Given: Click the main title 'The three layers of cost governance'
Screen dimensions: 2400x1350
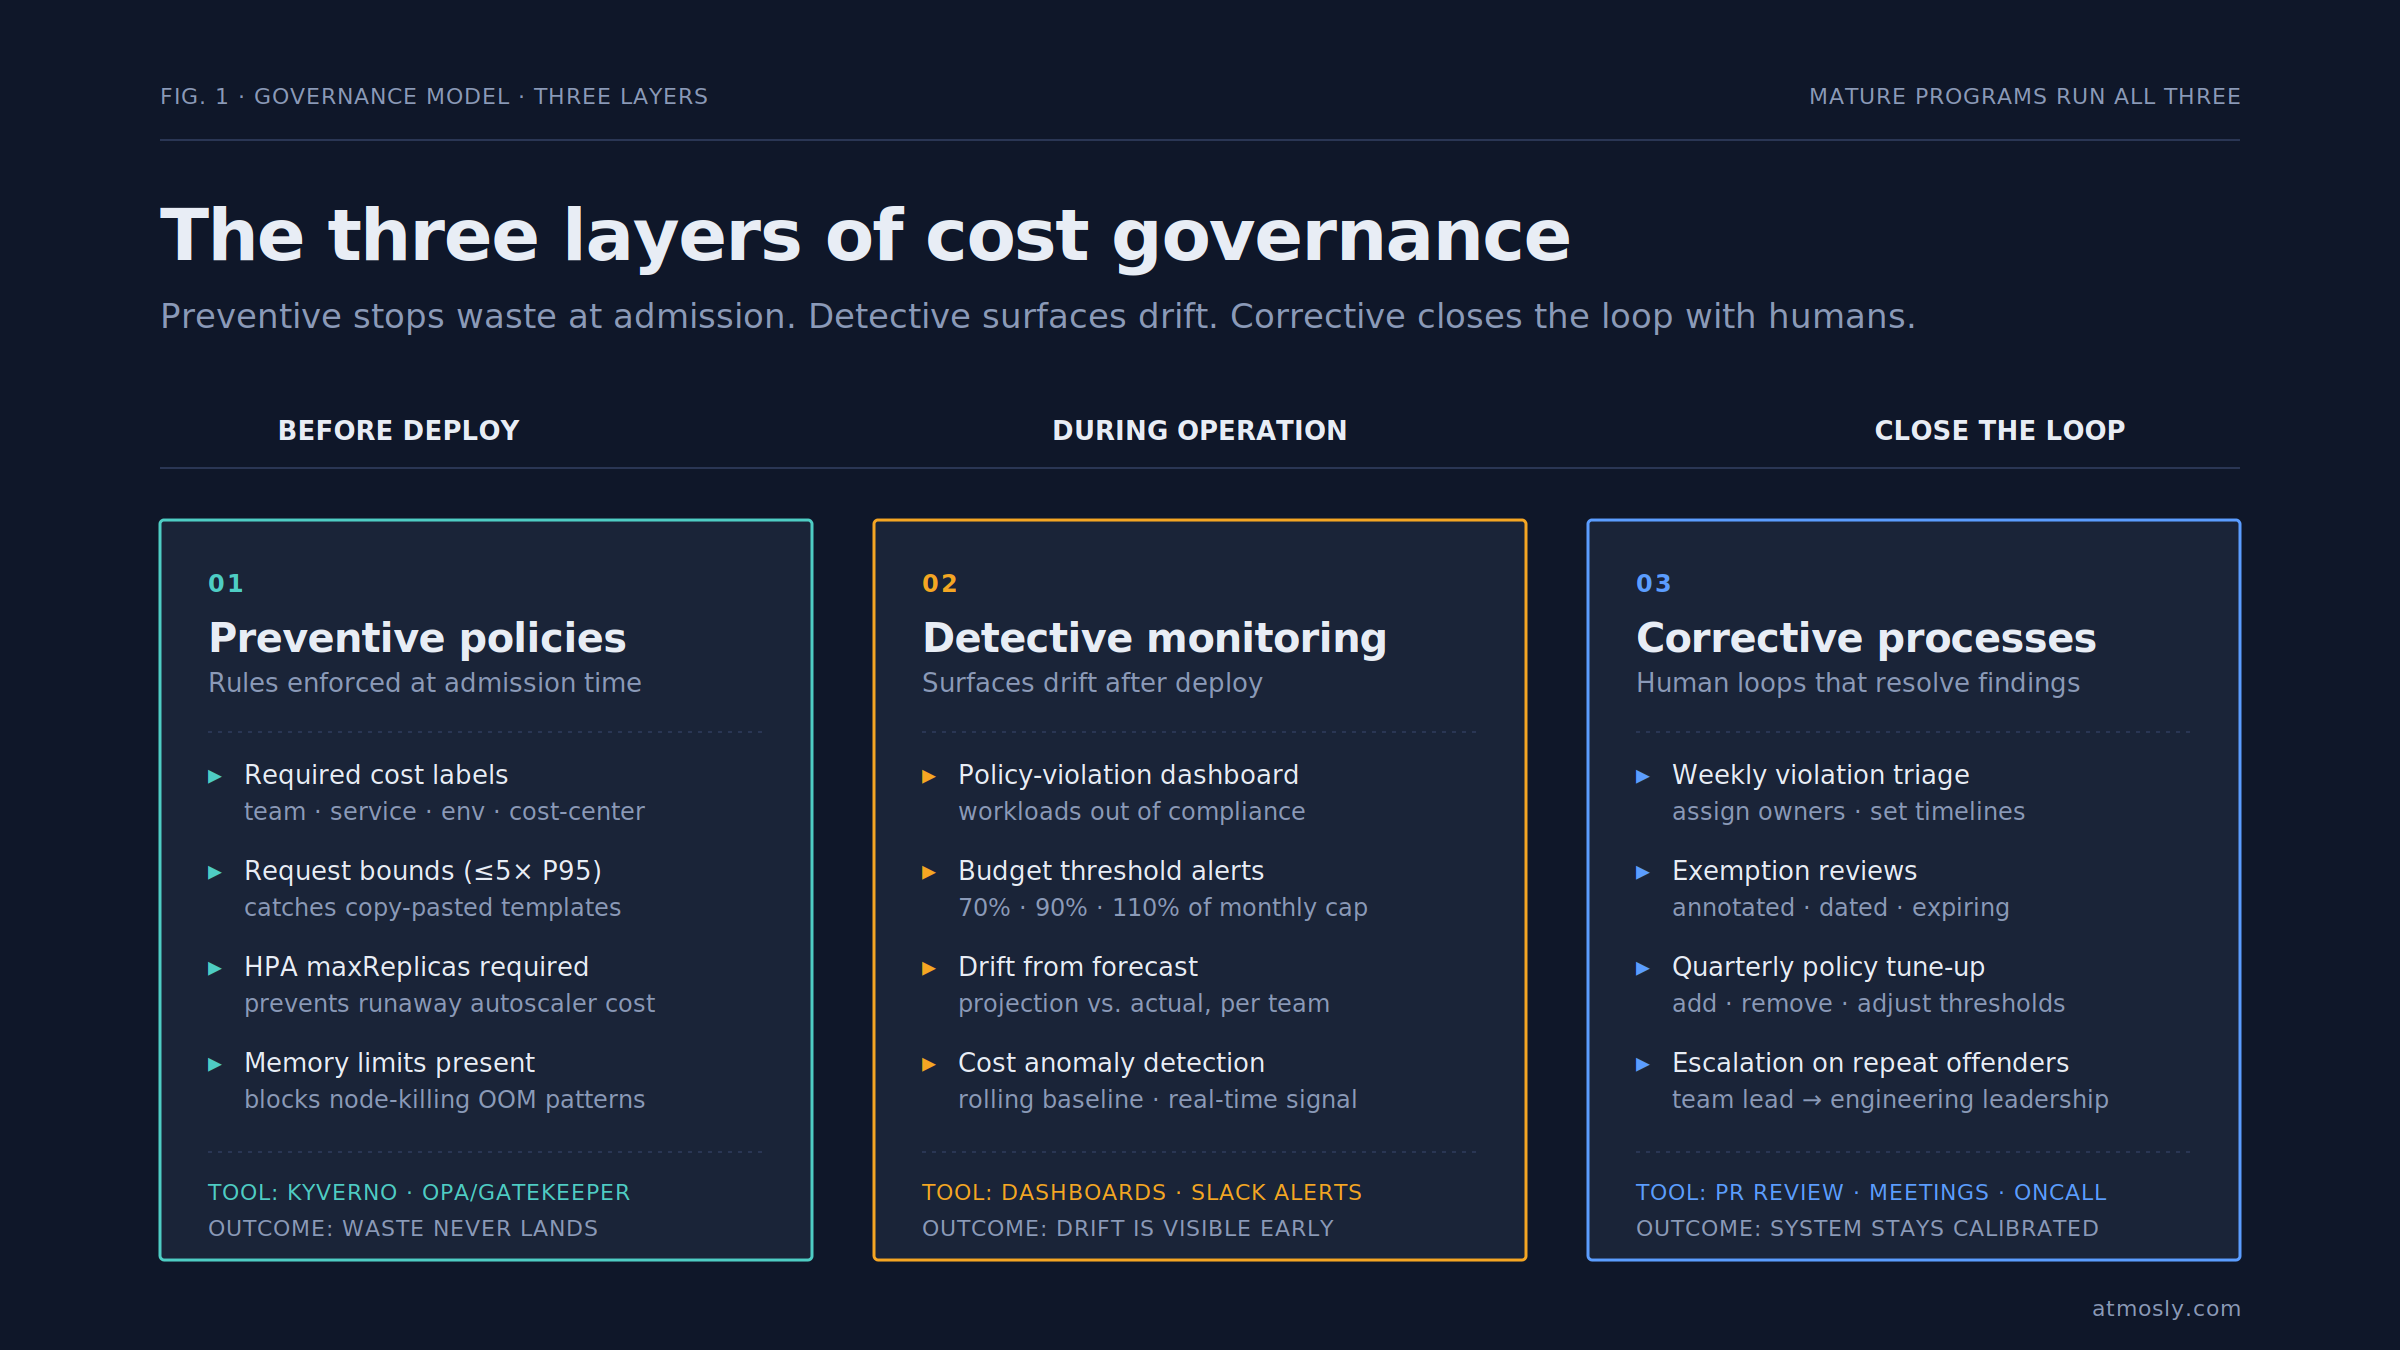Looking at the screenshot, I should [866, 237].
